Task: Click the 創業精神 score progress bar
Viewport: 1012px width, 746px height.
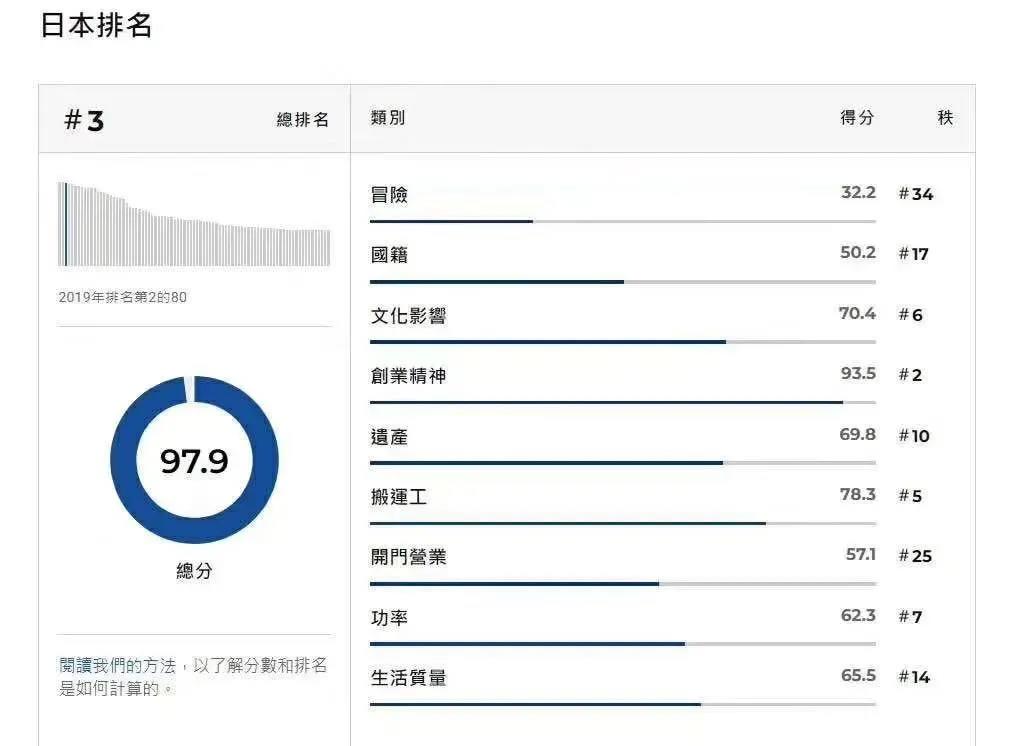Action: click(x=623, y=403)
